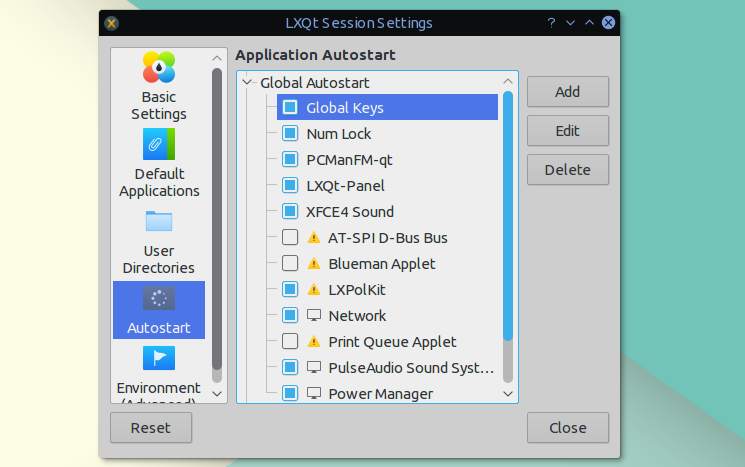Screen dimensions: 745x467
Task: Select the Autostart spinner icon
Action: [159, 298]
